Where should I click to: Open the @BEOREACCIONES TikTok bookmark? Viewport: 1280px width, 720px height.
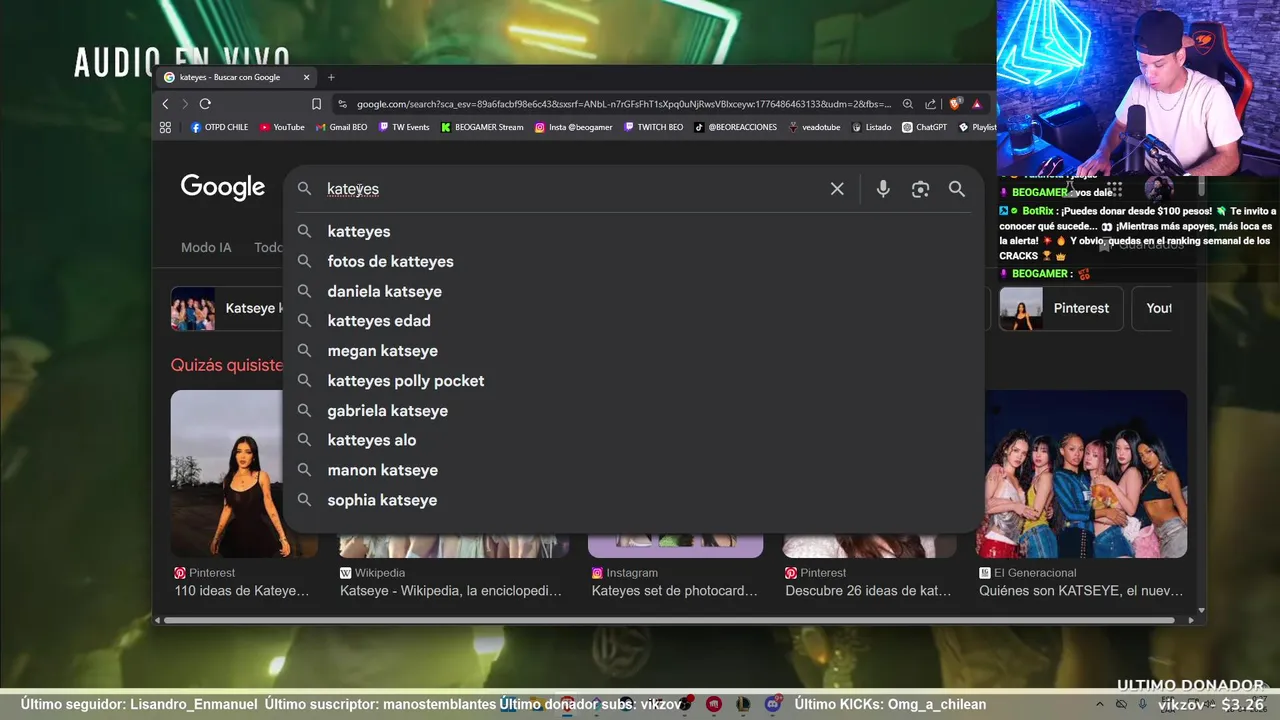[x=736, y=127]
